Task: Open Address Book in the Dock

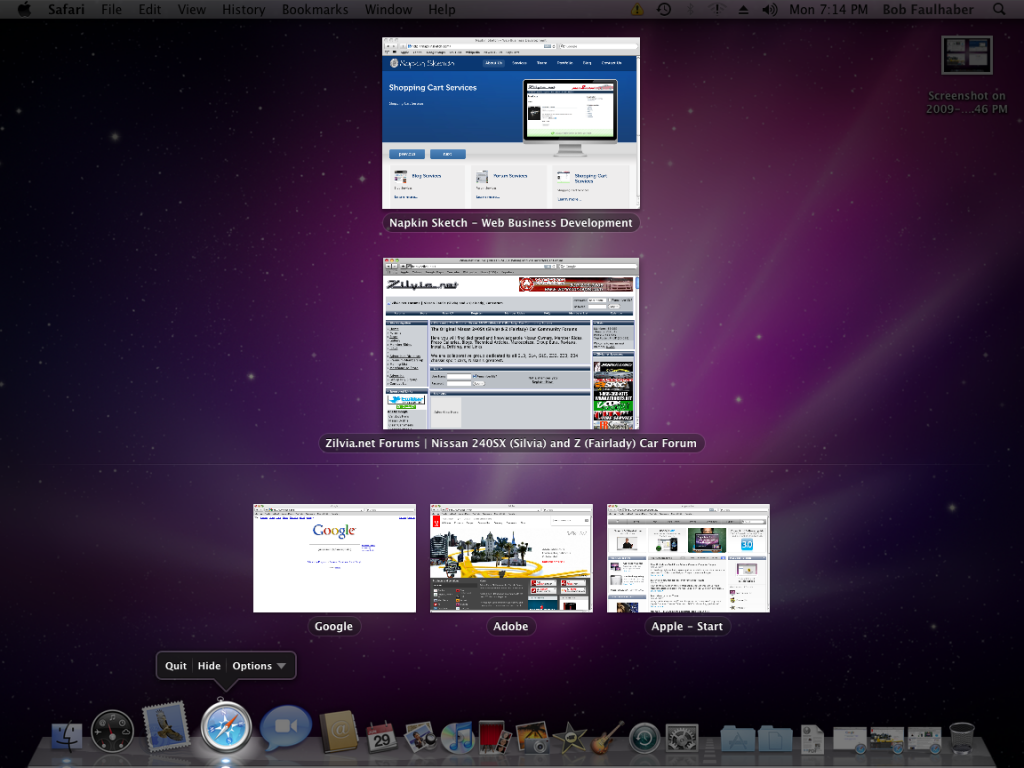Action: pos(338,731)
